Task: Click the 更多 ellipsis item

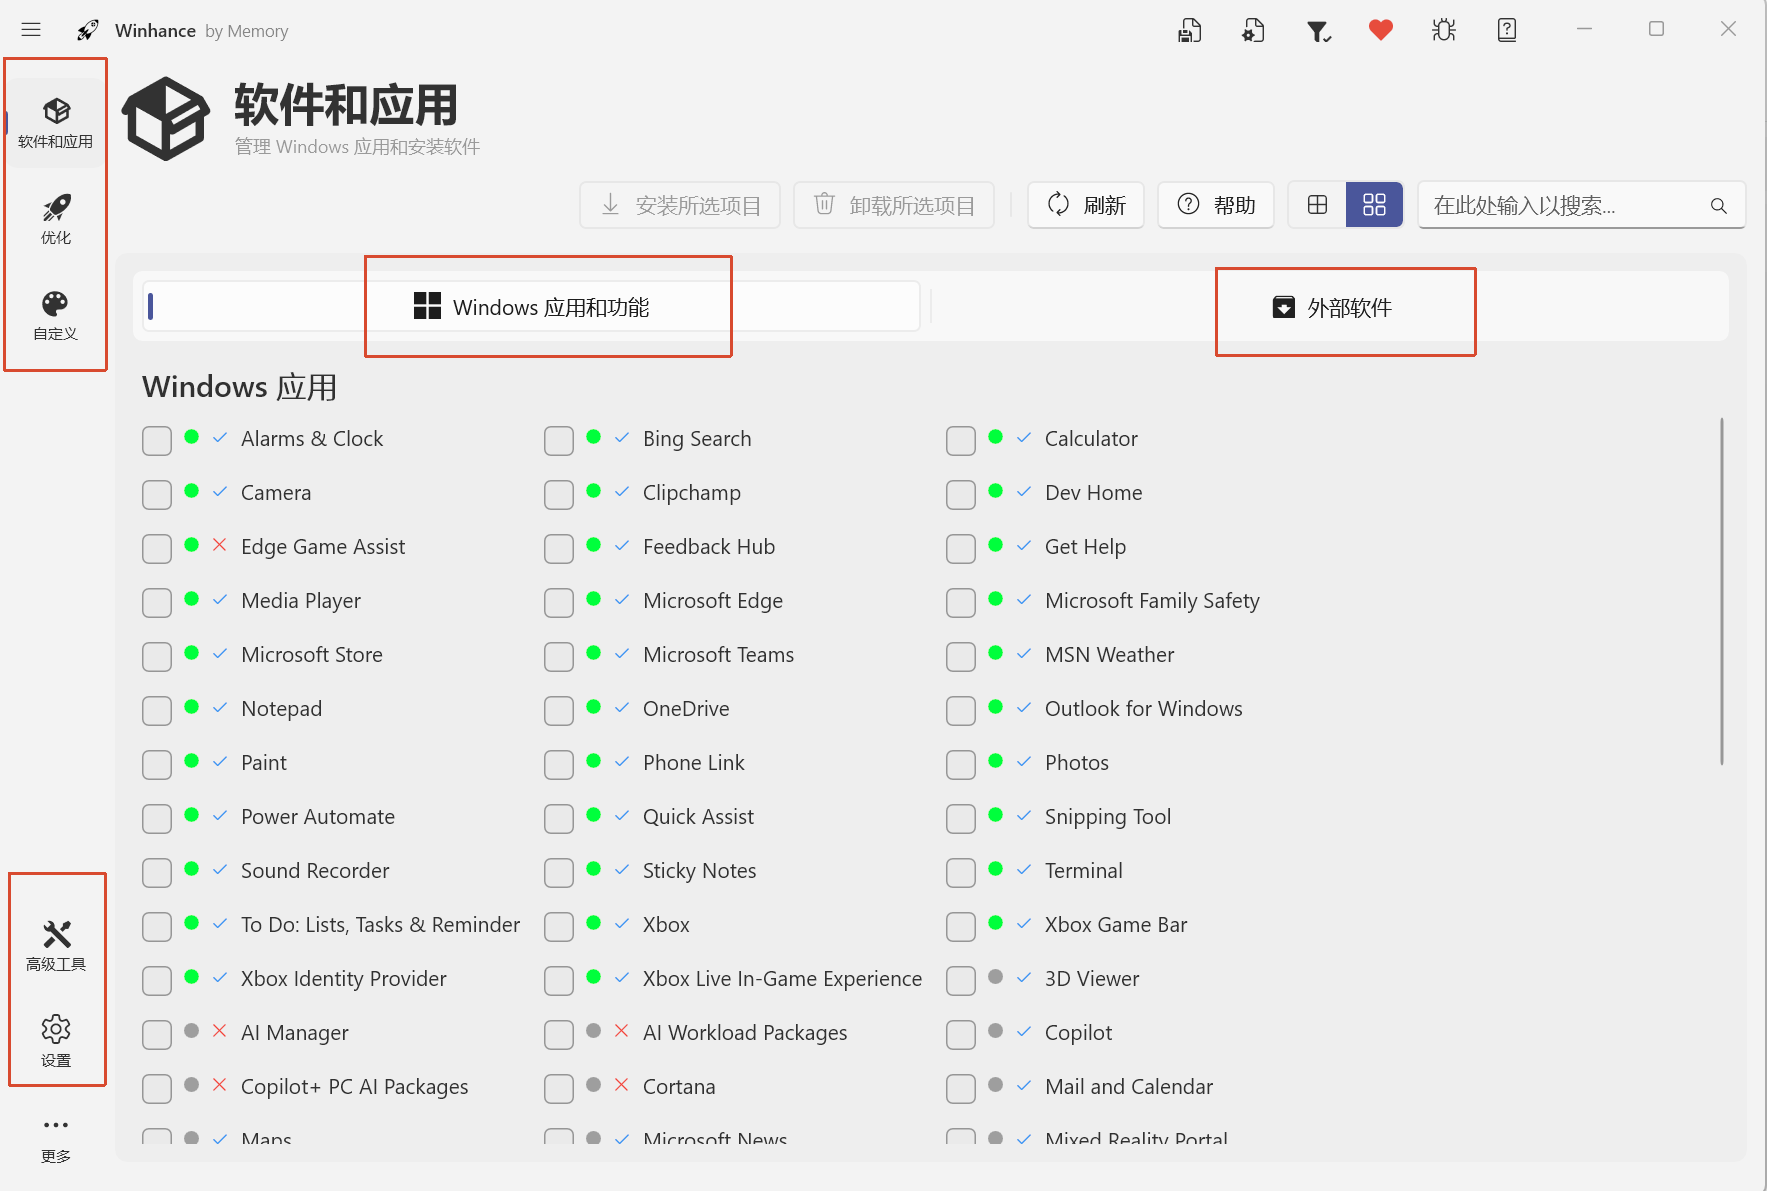Action: tap(56, 1138)
